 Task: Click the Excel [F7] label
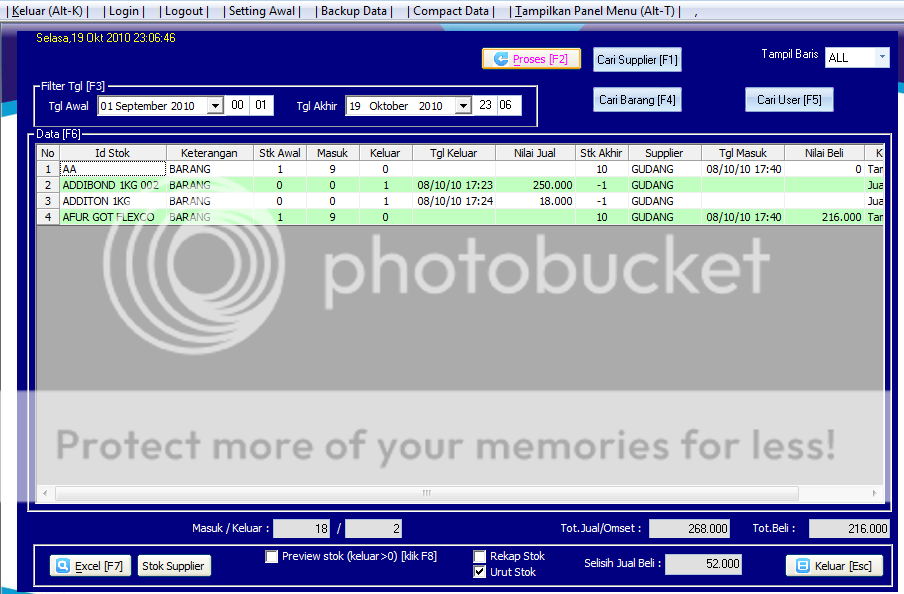point(99,566)
